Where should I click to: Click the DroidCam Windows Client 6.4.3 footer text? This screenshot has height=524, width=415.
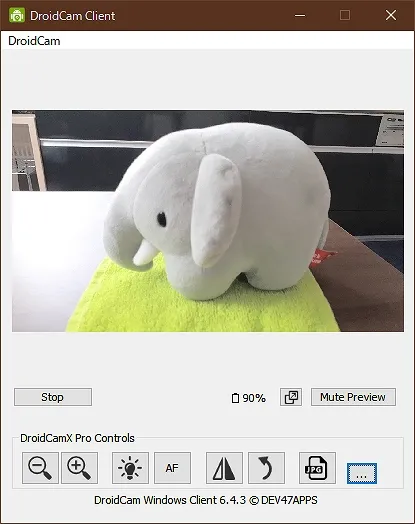pyautogui.click(x=206, y=500)
